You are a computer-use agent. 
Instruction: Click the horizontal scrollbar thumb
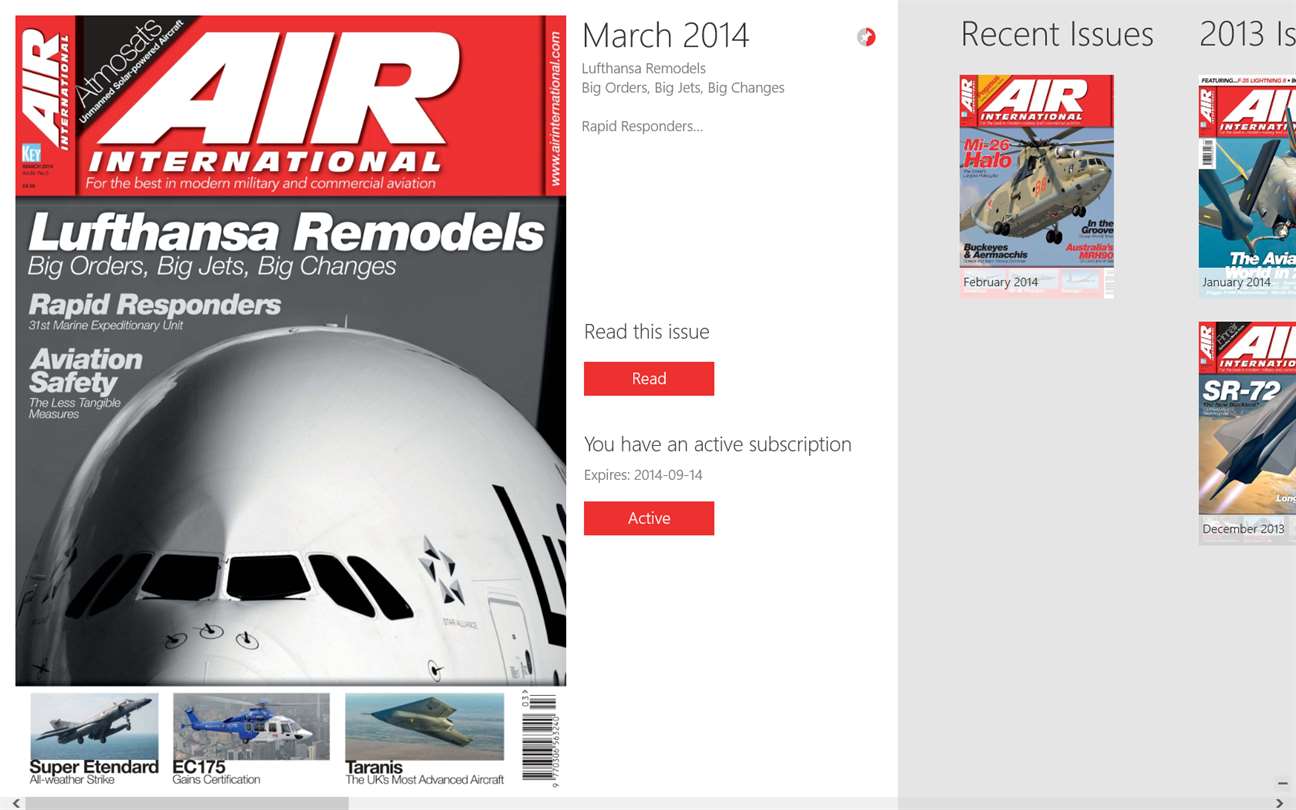click(187, 803)
